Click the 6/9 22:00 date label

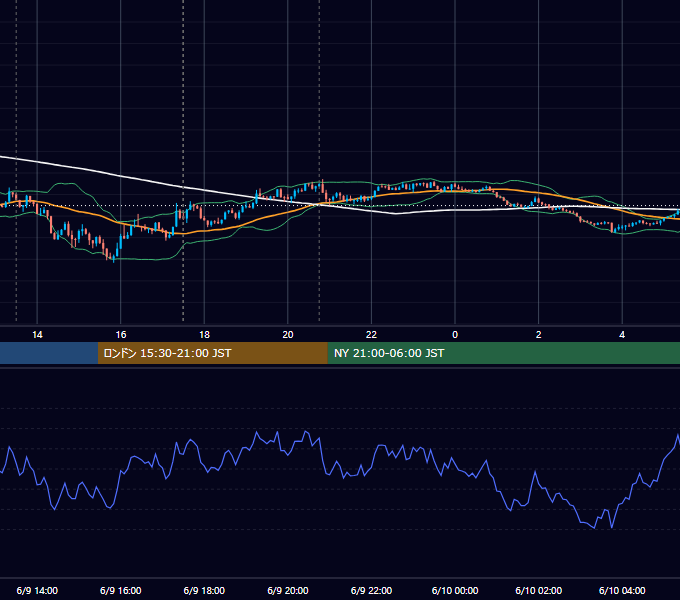(371, 590)
